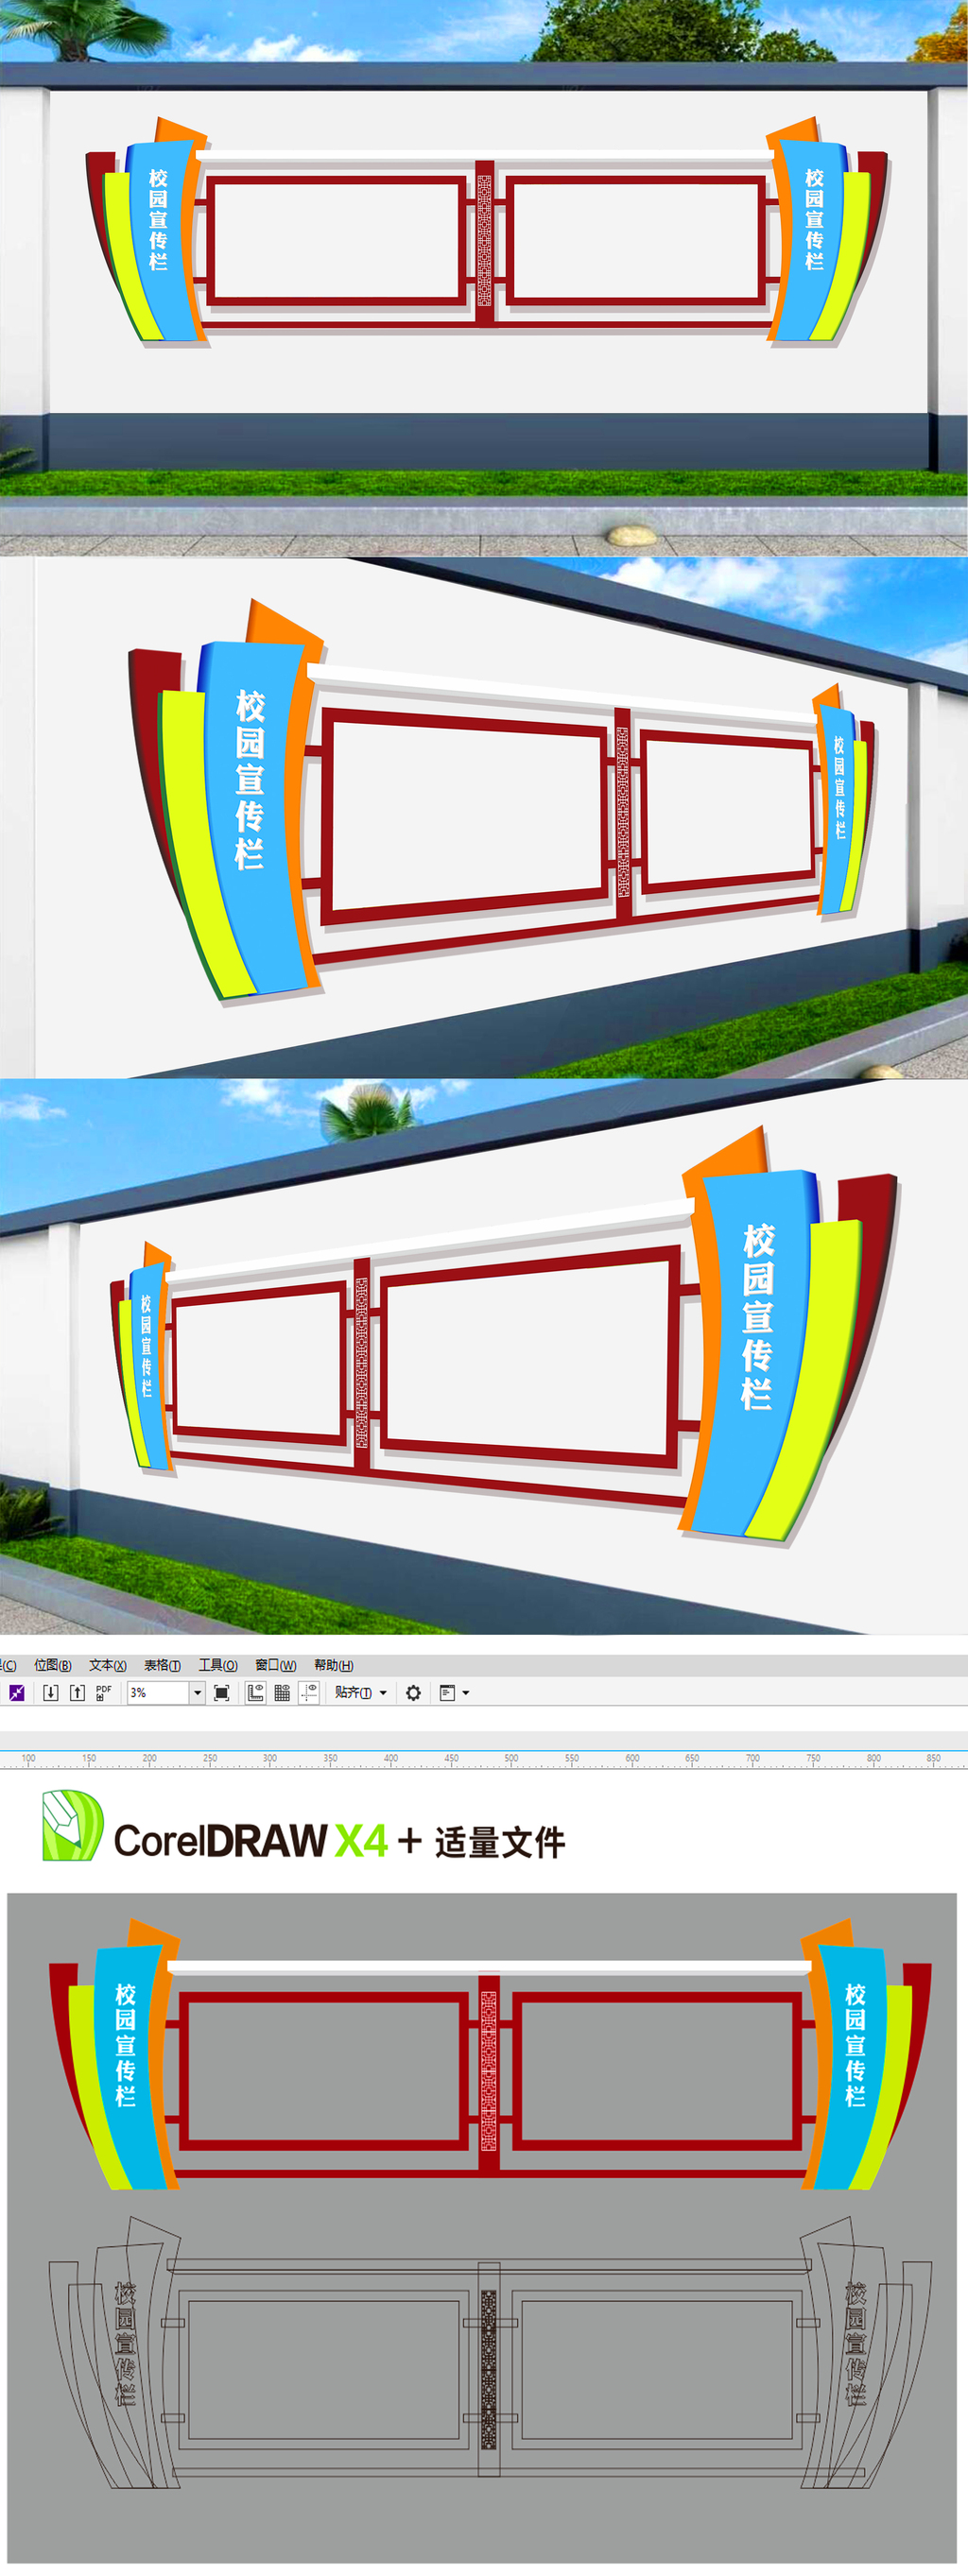
Task: Click the full-screen preview icon
Action: tap(222, 1692)
